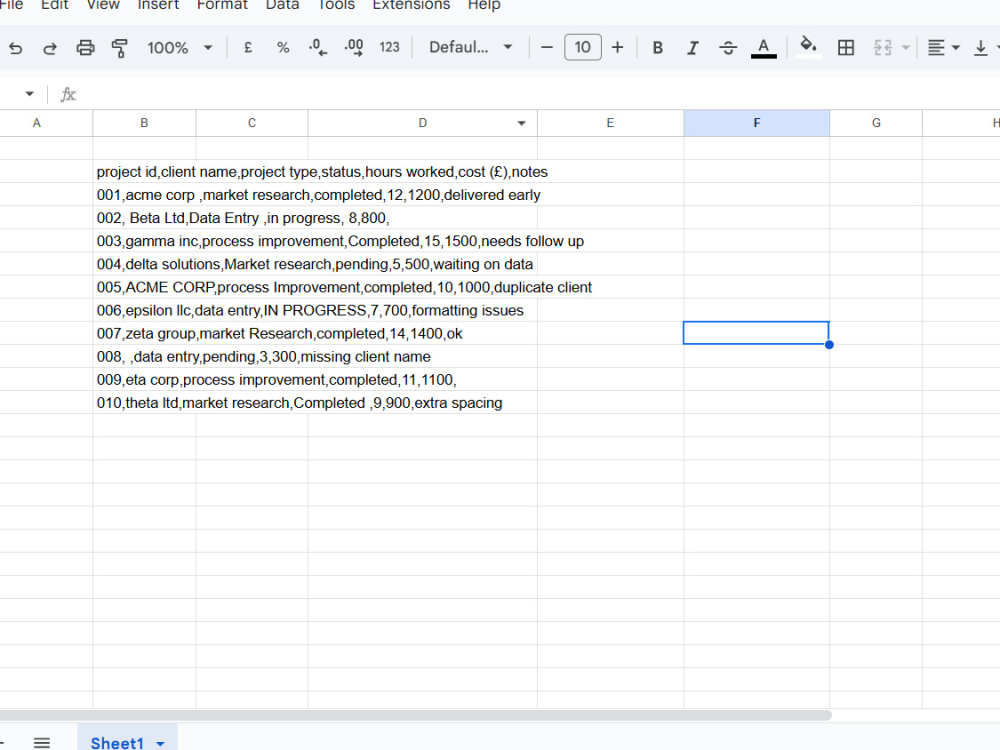Click the vertical align icon
Viewport: 1000px width, 750px height.
tap(981, 48)
